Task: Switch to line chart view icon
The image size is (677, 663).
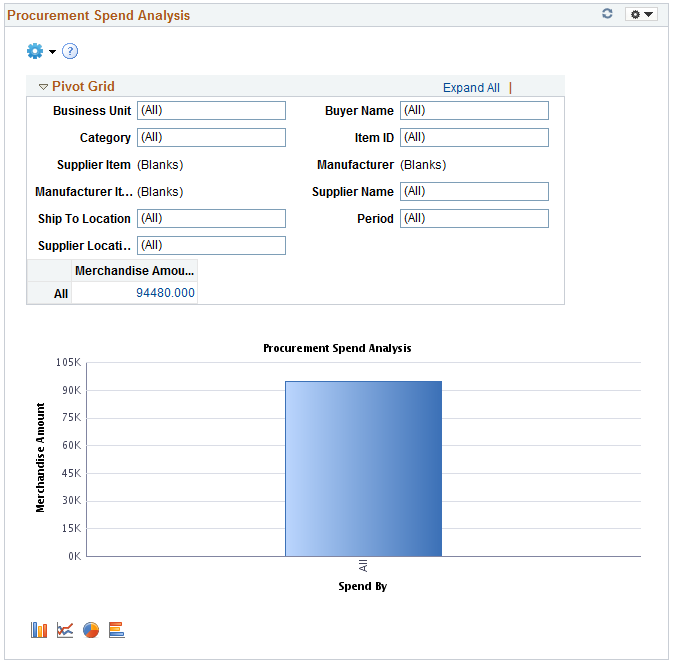Action: click(65, 630)
